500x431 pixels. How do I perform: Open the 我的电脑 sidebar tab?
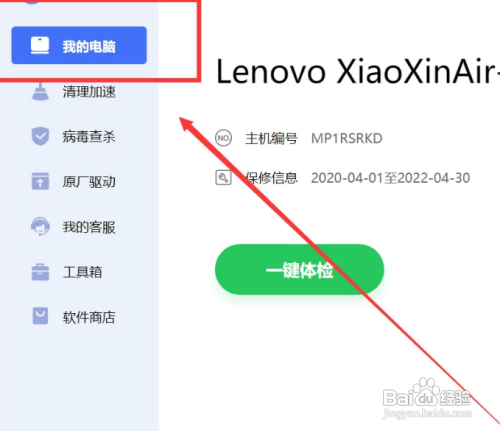[x=79, y=45]
